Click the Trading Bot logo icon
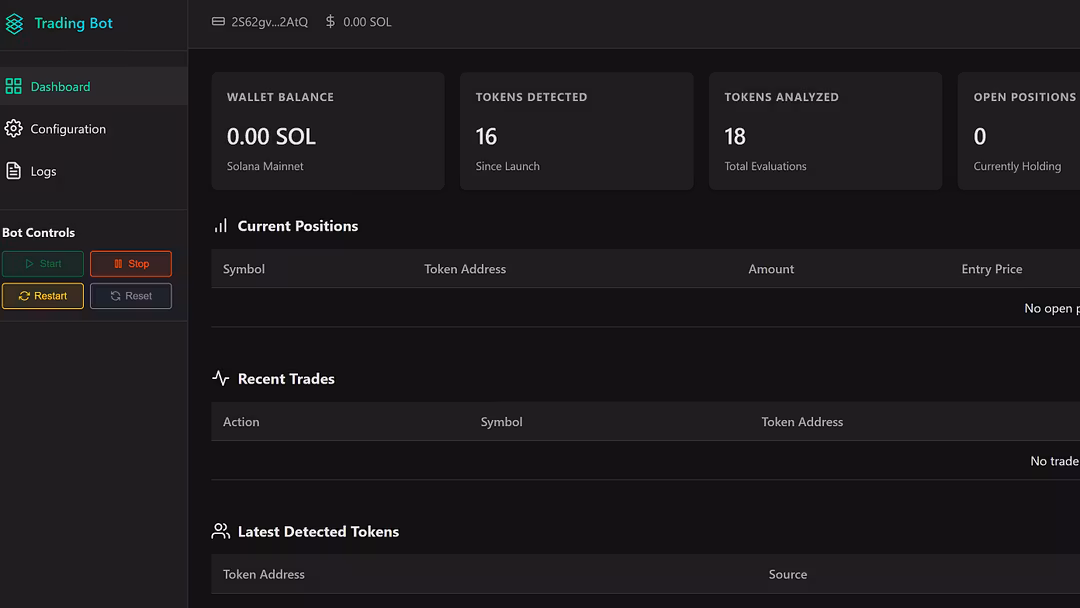1080x608 pixels. (x=14, y=23)
